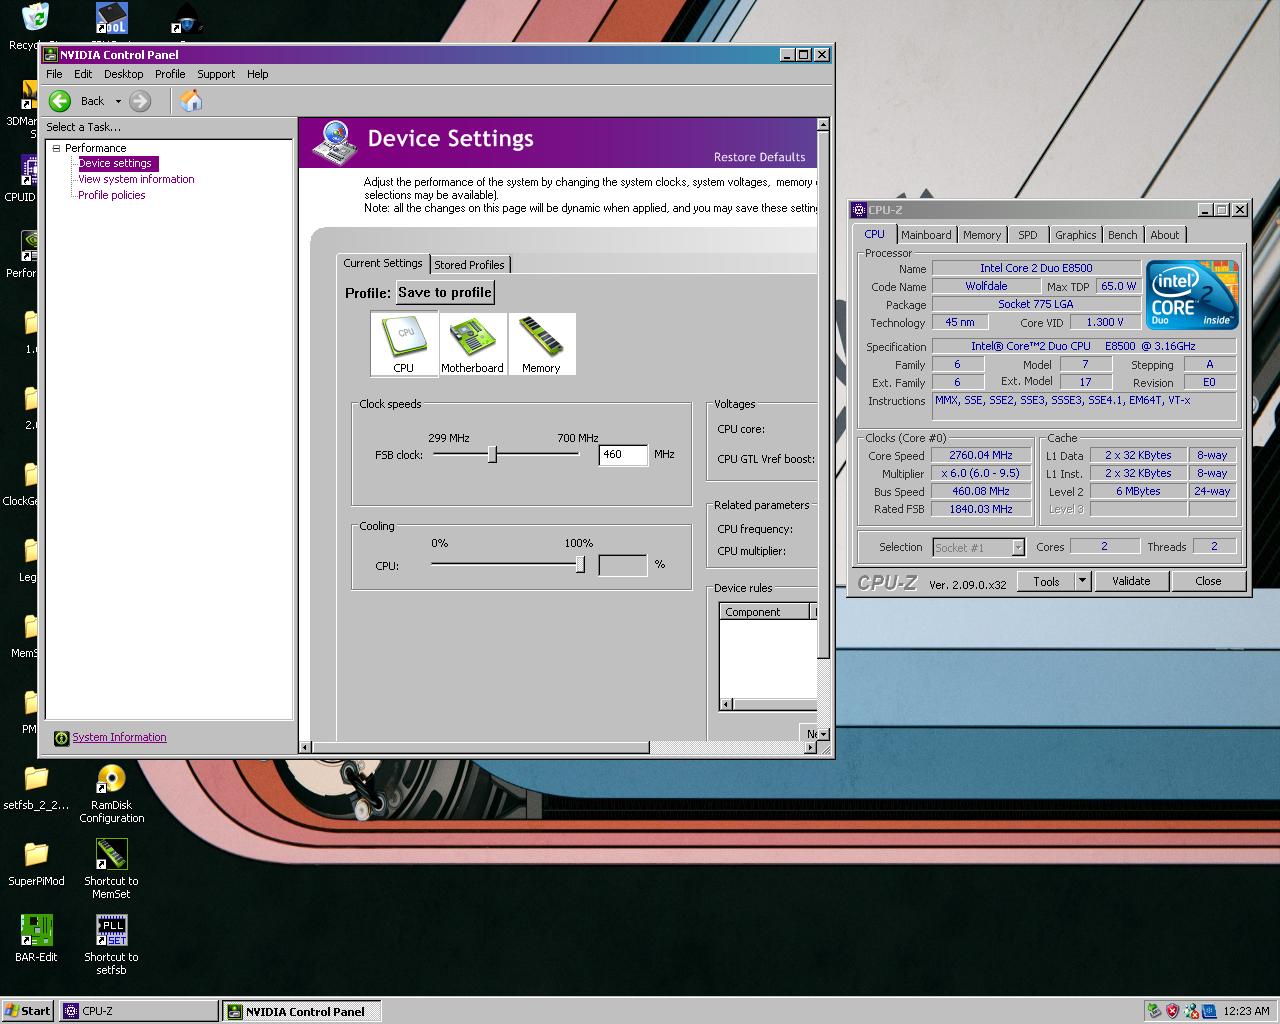Click the Core Speed value 2760.04 MHz
Viewport: 1280px width, 1024px height.
(981, 455)
